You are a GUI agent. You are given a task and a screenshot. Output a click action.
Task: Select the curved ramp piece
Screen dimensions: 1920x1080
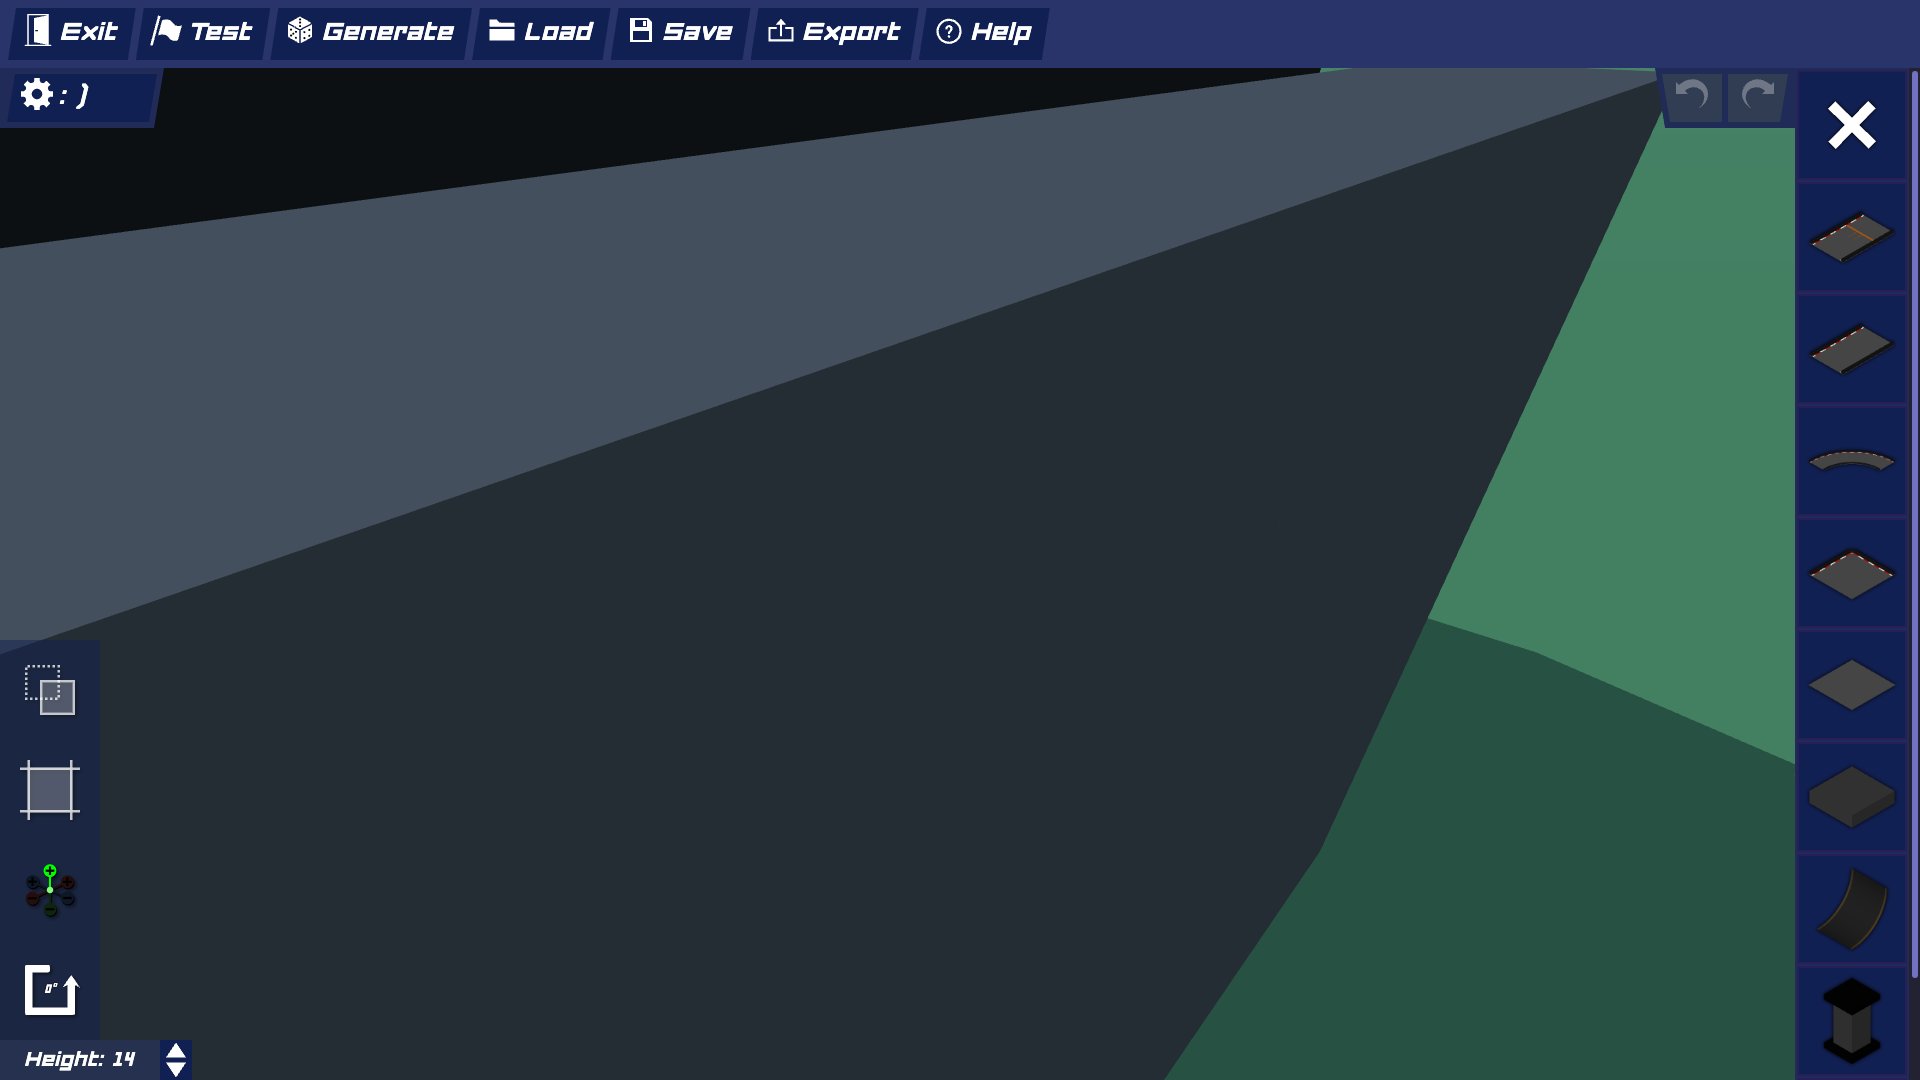(1851, 909)
